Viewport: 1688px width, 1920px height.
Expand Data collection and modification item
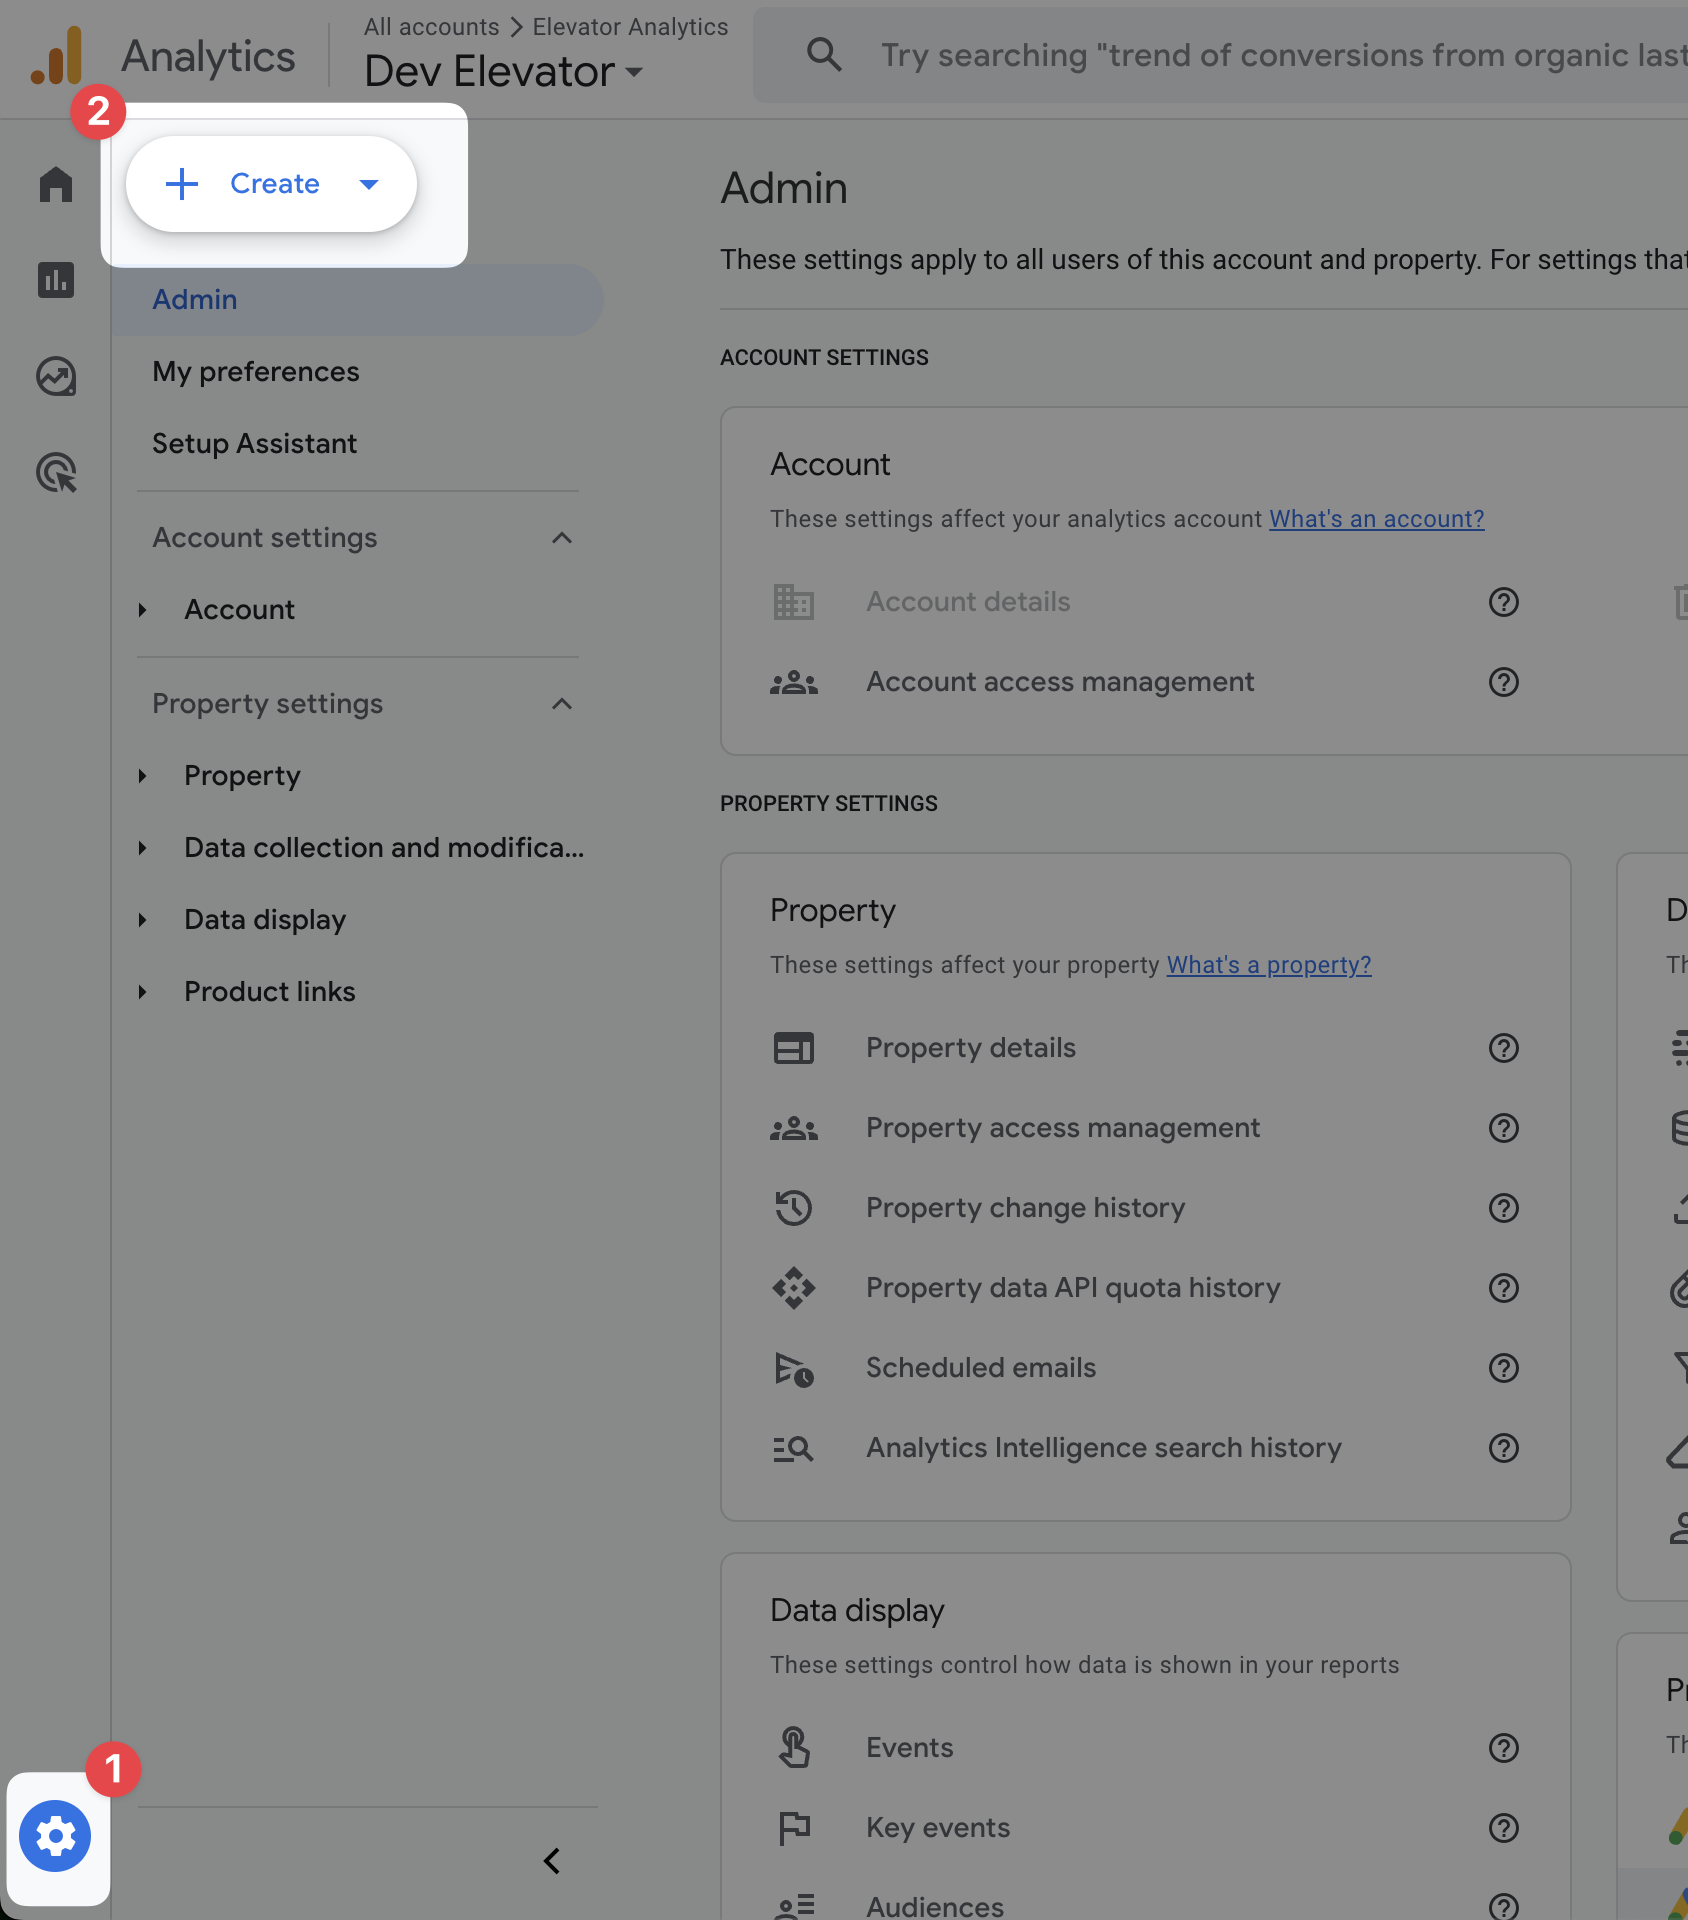(143, 848)
